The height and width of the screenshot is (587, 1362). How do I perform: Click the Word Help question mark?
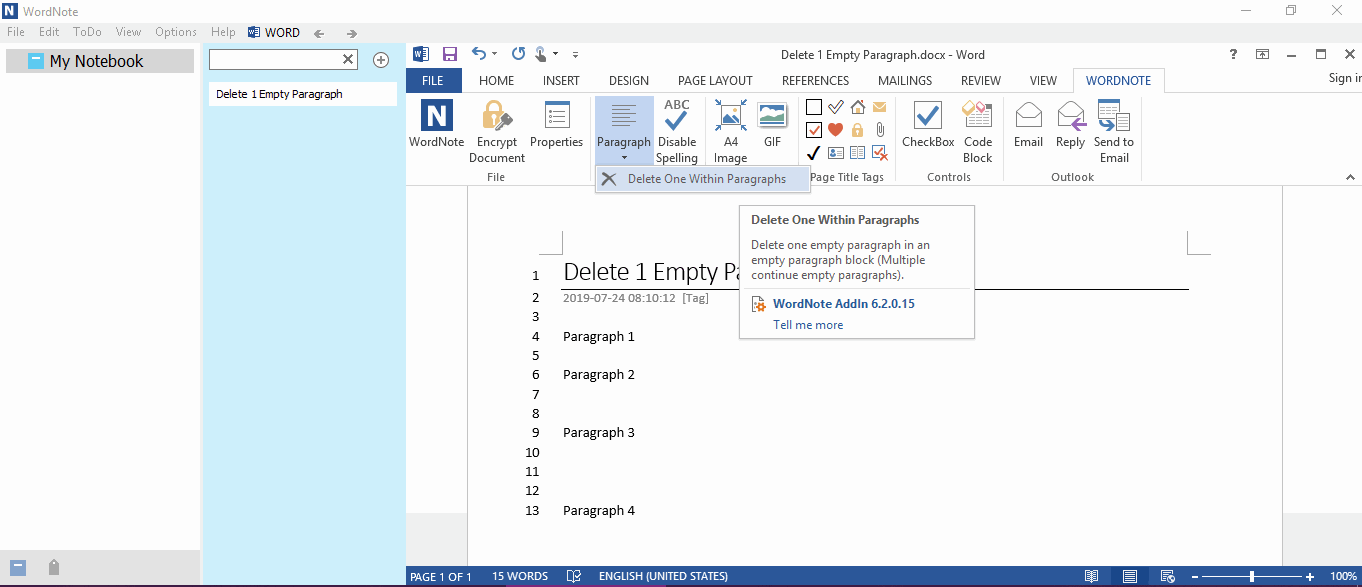(1234, 54)
